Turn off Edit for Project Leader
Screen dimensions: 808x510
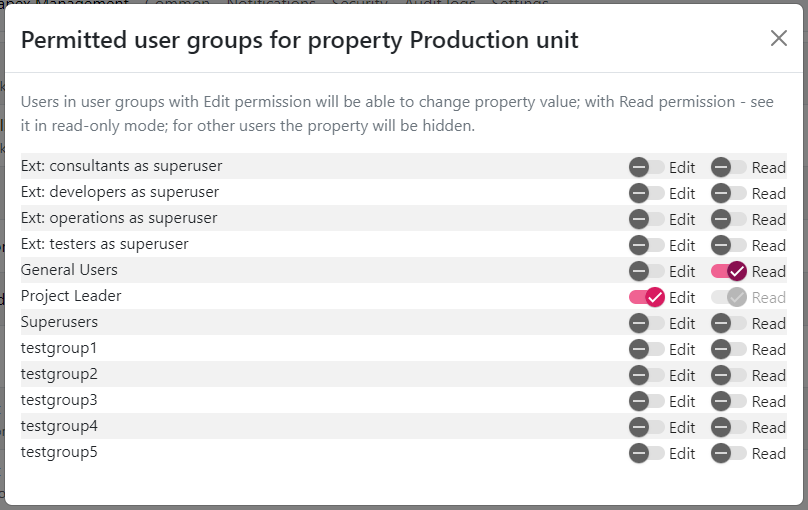pos(646,297)
